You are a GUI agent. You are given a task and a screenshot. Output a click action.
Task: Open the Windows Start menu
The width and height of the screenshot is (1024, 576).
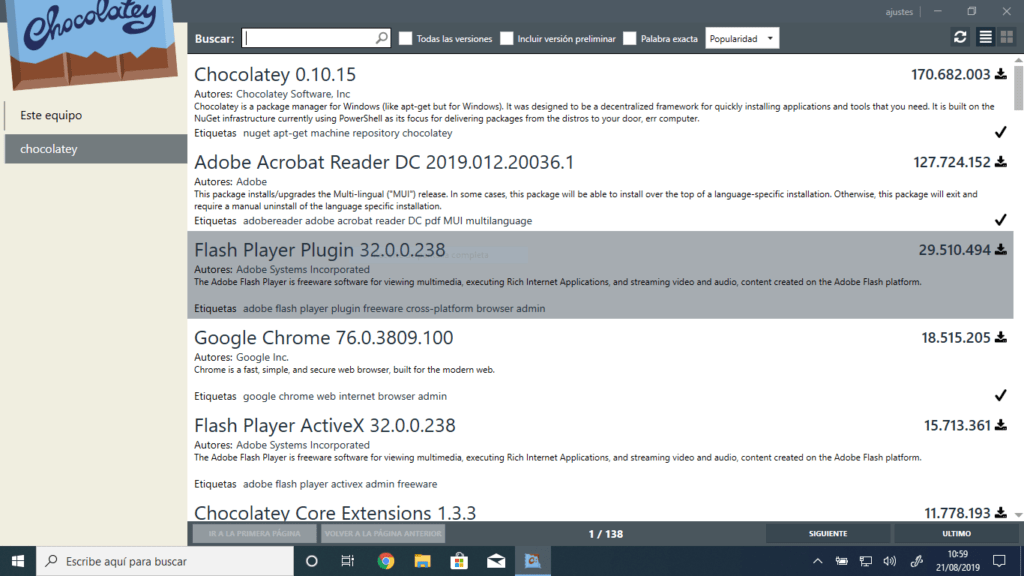pyautogui.click(x=18, y=561)
